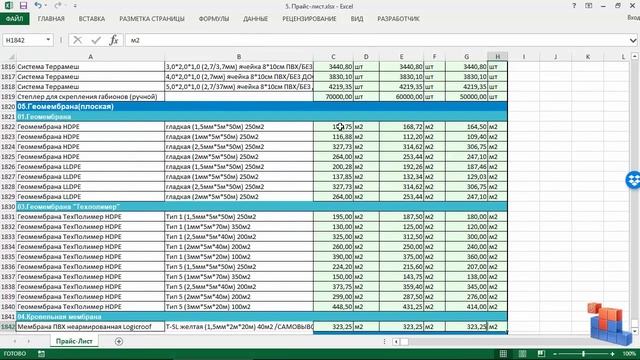Viewport: 640px width, 360px height.
Task: Confirm entry with the checkmark formula bar icon
Action: pyautogui.click(x=96, y=40)
